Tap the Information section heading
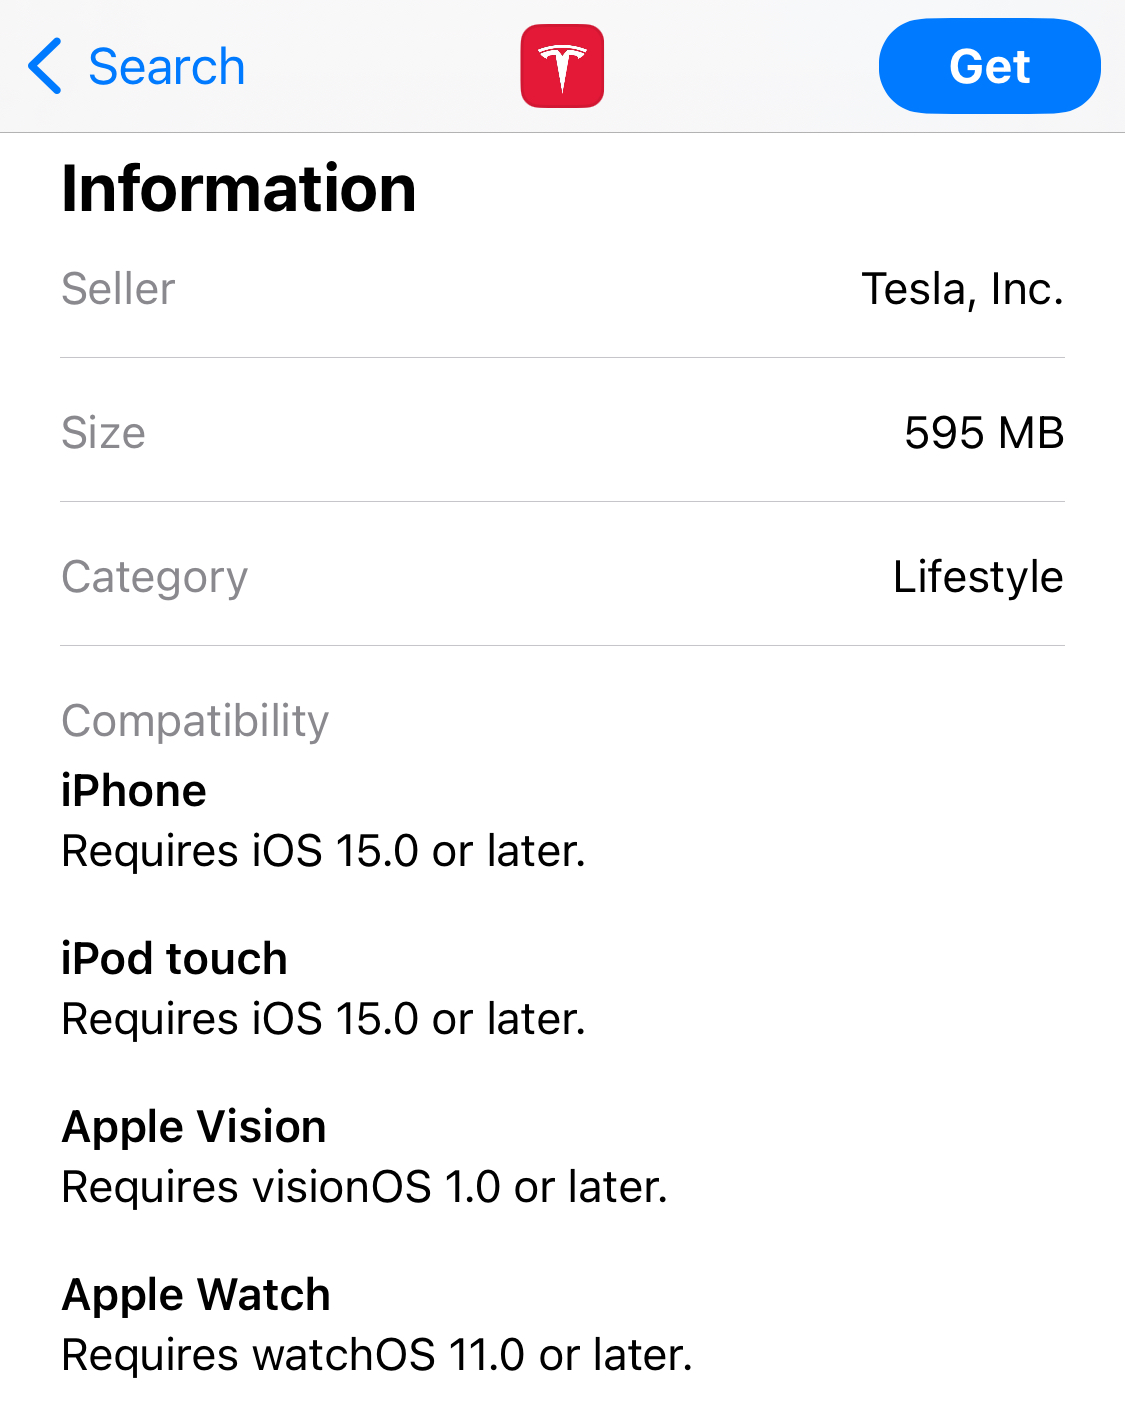The height and width of the screenshot is (1413, 1125). 238,188
